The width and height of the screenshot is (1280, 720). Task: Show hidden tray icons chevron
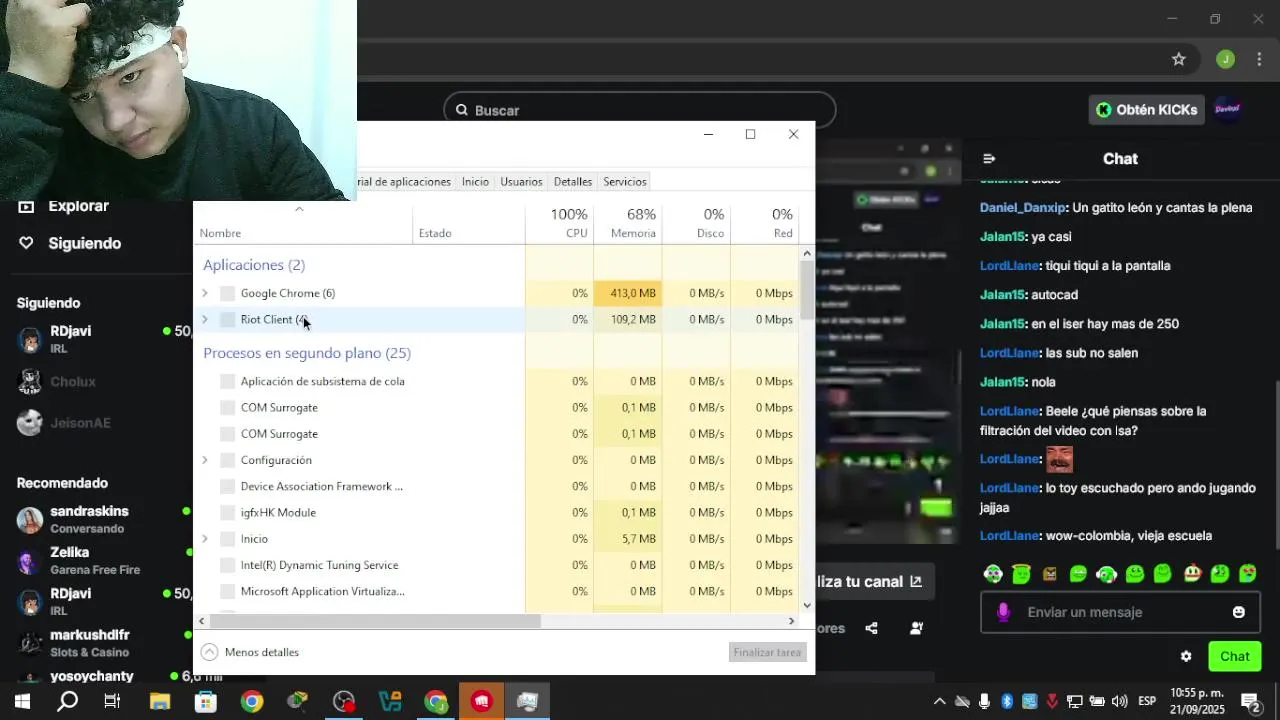click(939, 701)
